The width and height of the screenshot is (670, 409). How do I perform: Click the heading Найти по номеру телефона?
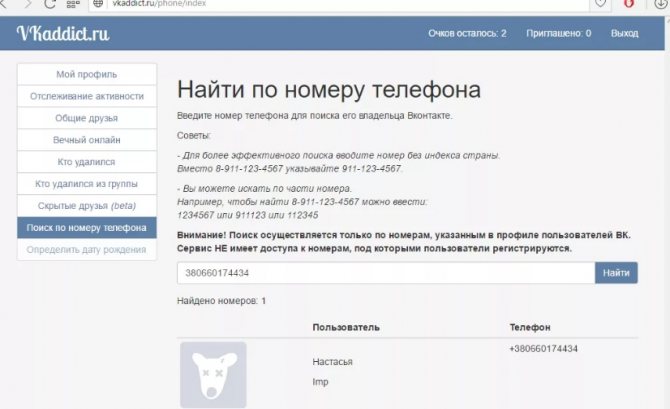pos(329,90)
